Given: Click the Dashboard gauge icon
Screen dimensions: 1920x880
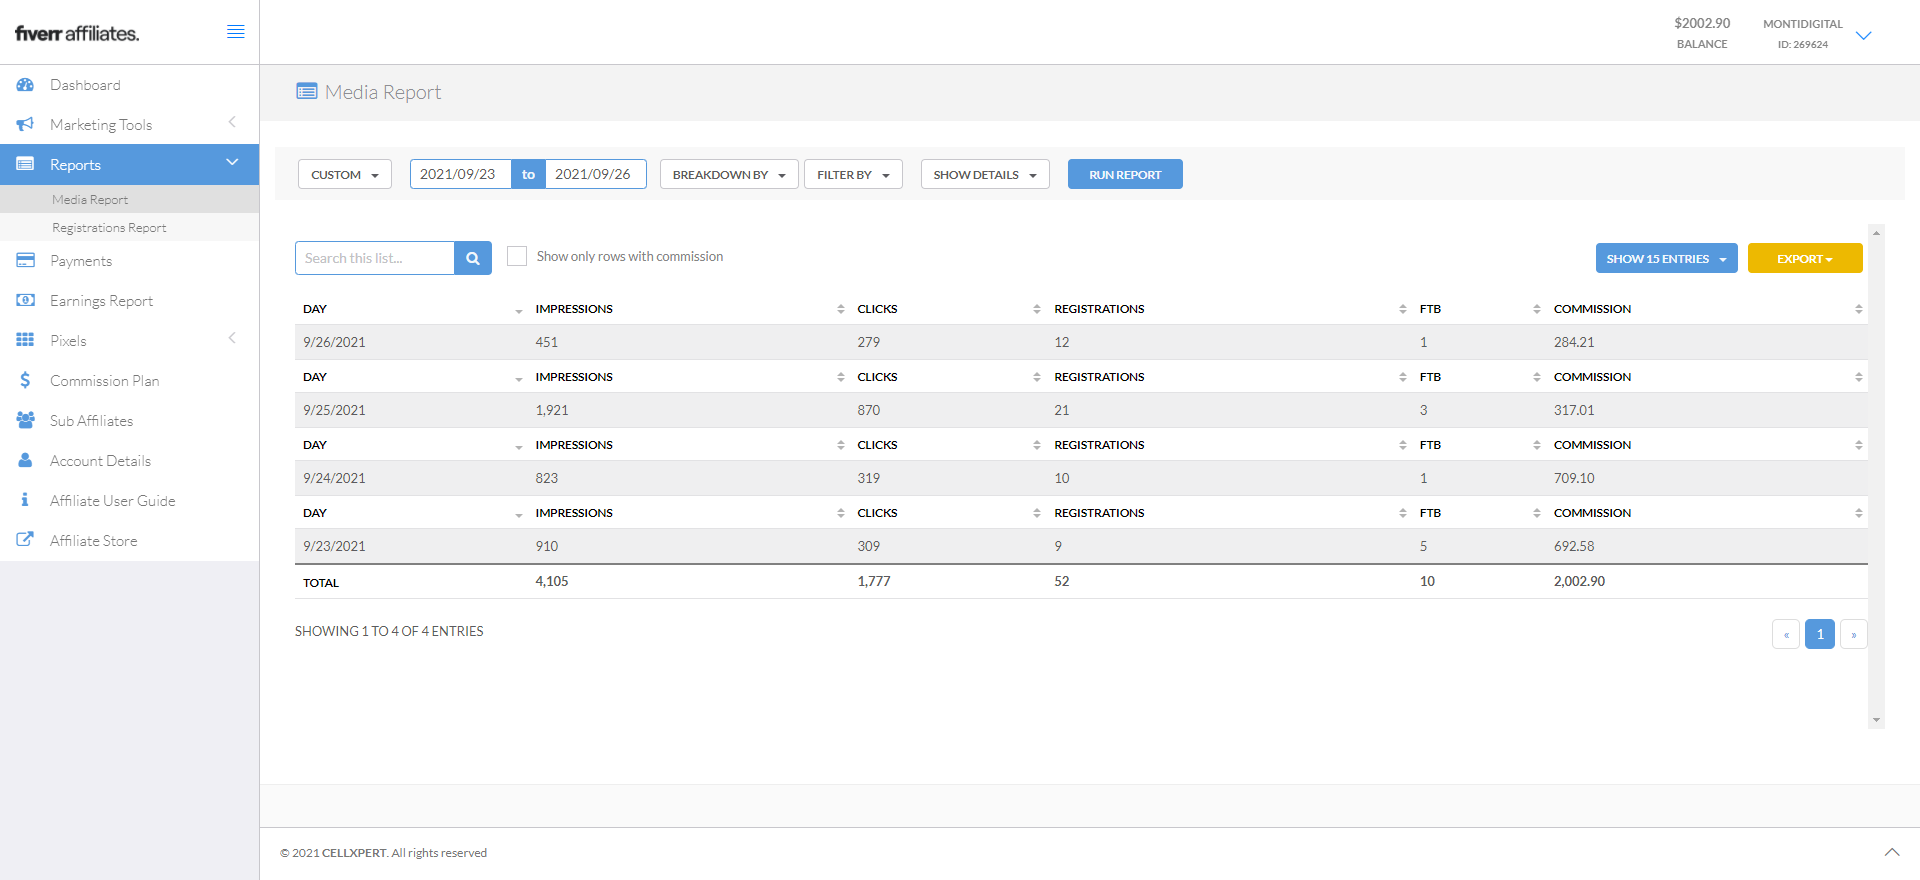Looking at the screenshot, I should click(25, 85).
